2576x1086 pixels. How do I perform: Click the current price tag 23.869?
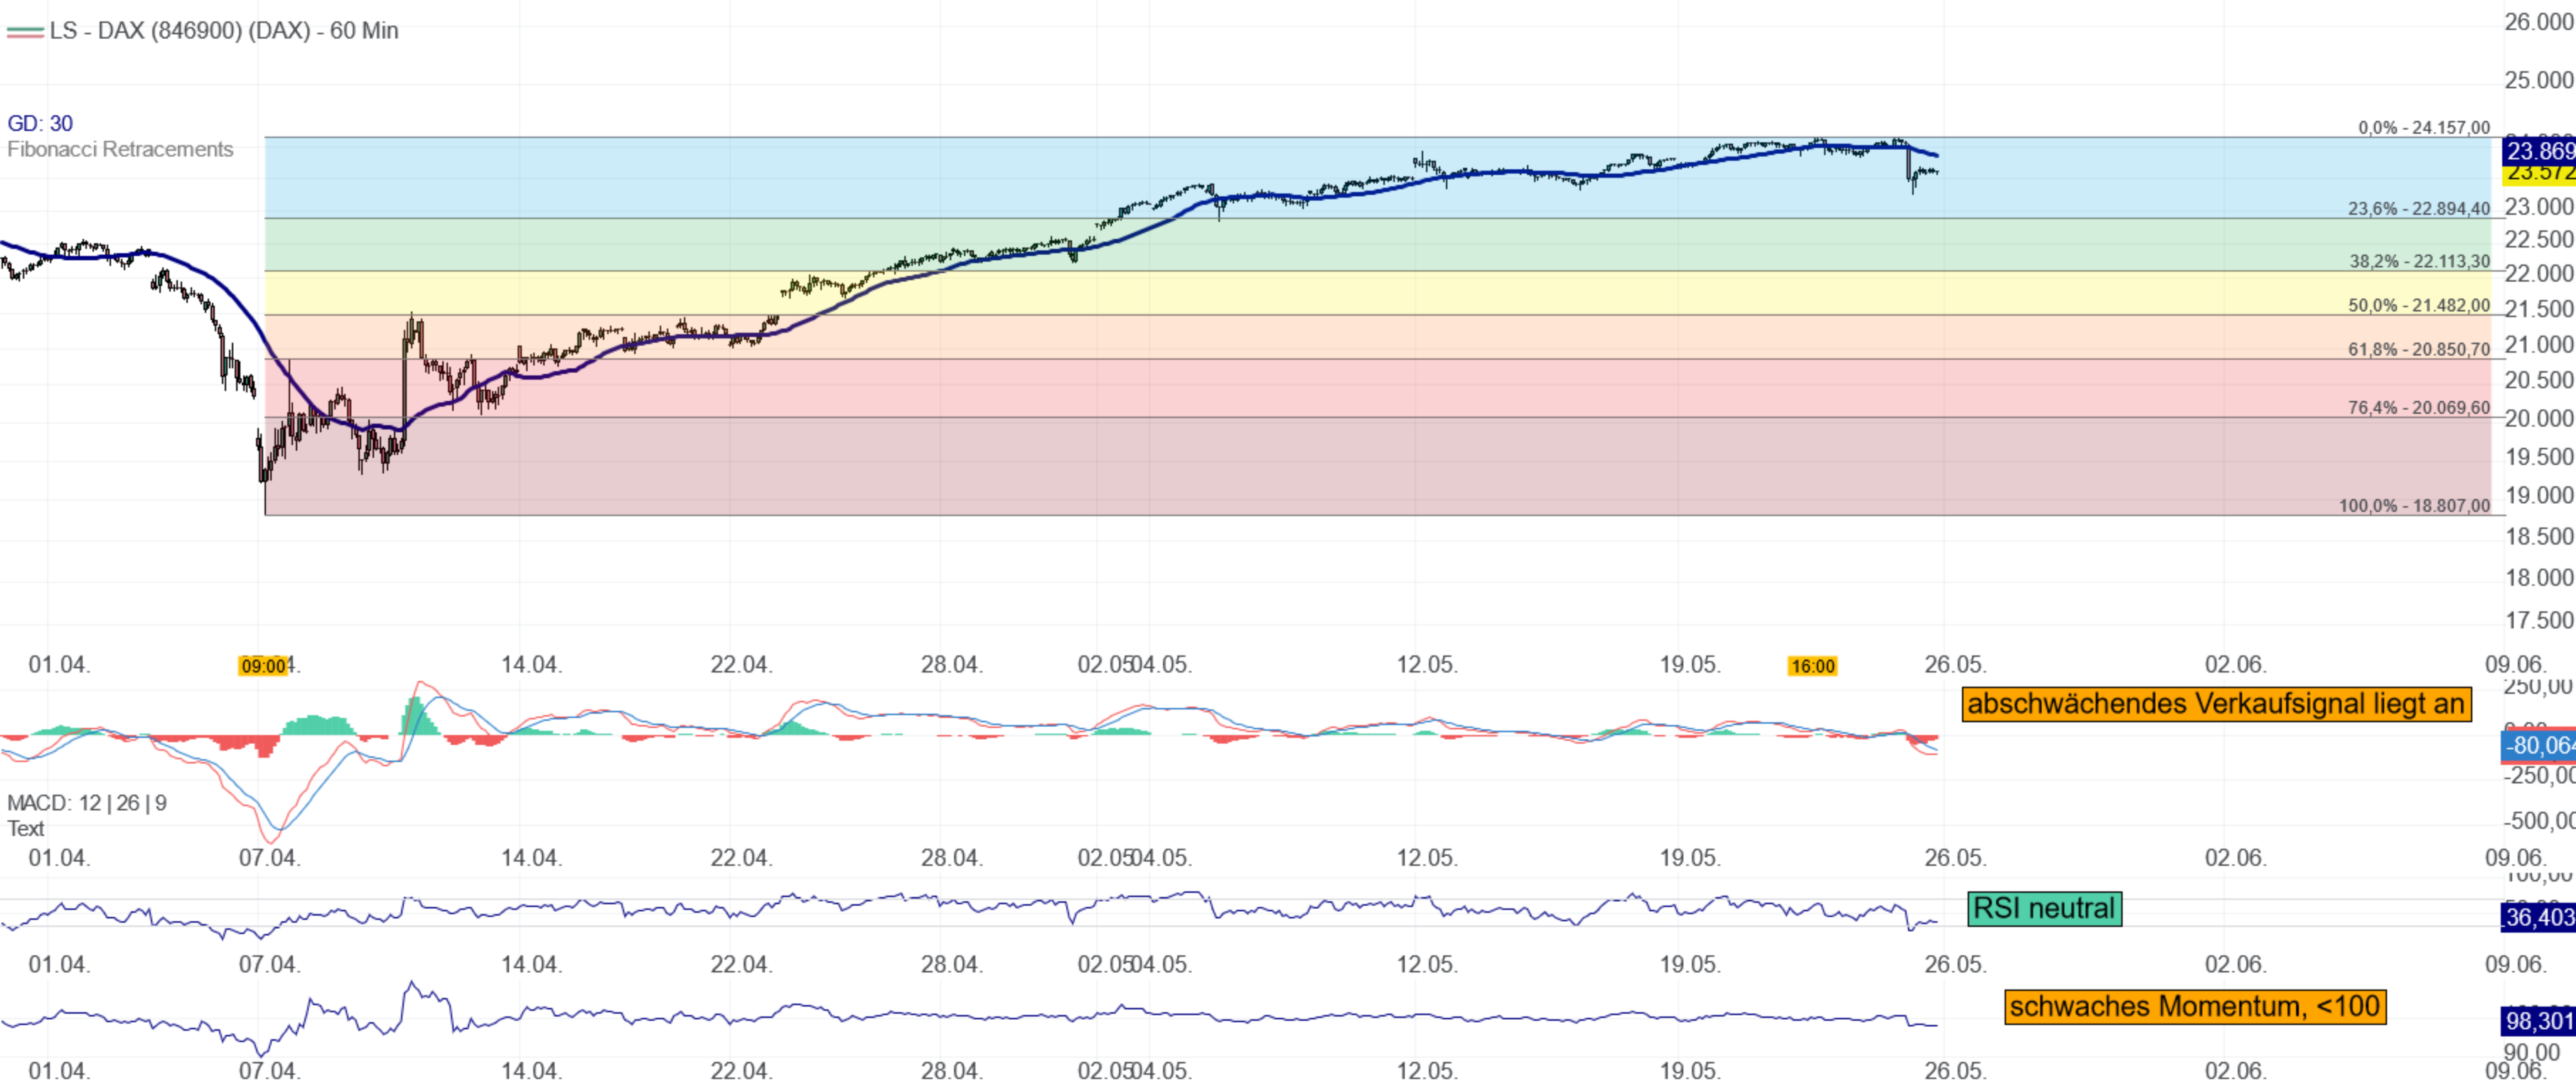2538,151
